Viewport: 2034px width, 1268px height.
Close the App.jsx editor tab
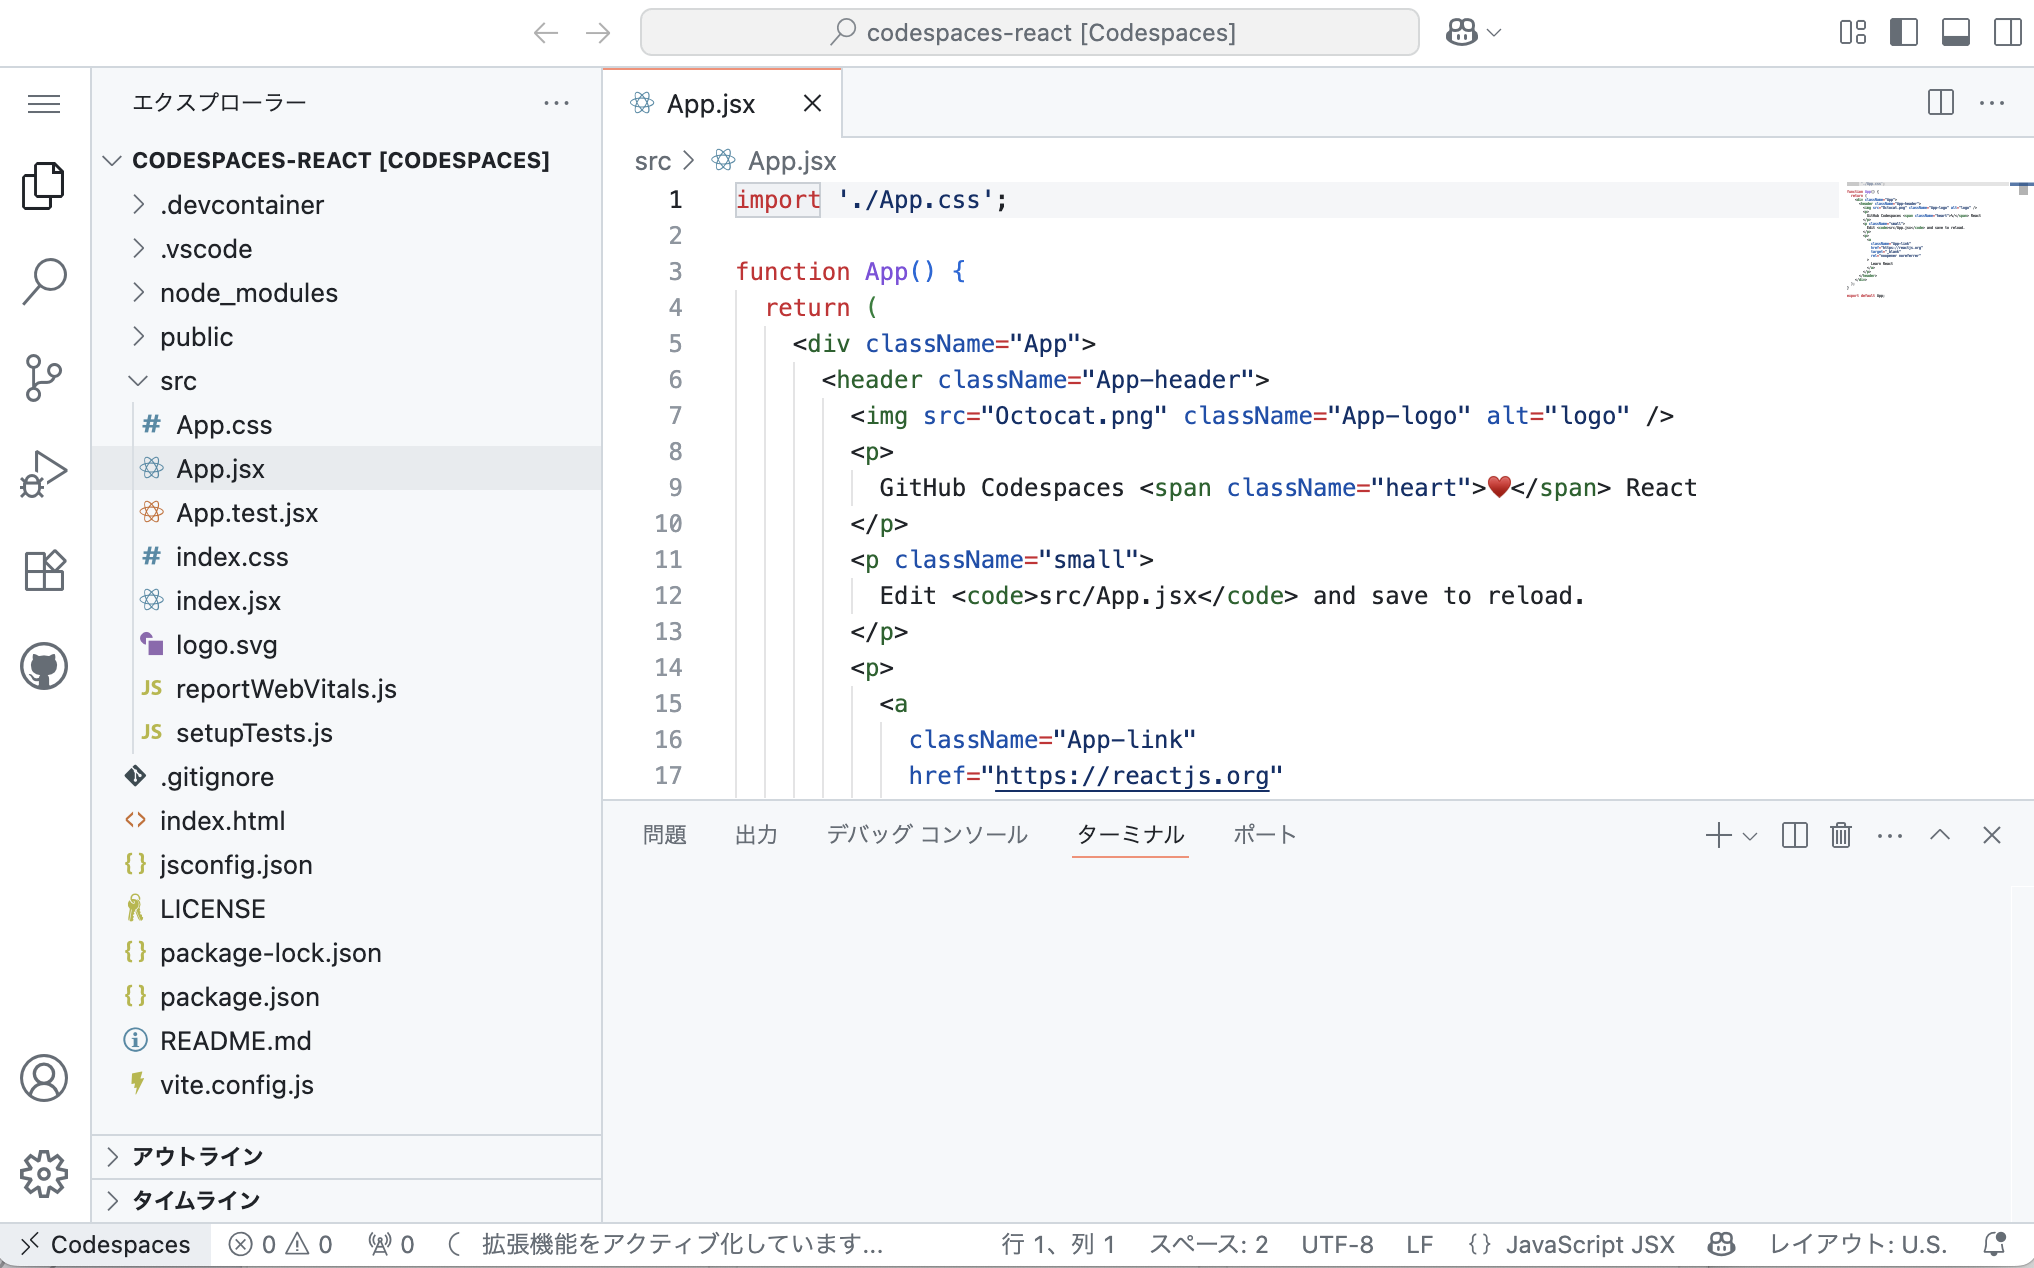click(x=813, y=103)
